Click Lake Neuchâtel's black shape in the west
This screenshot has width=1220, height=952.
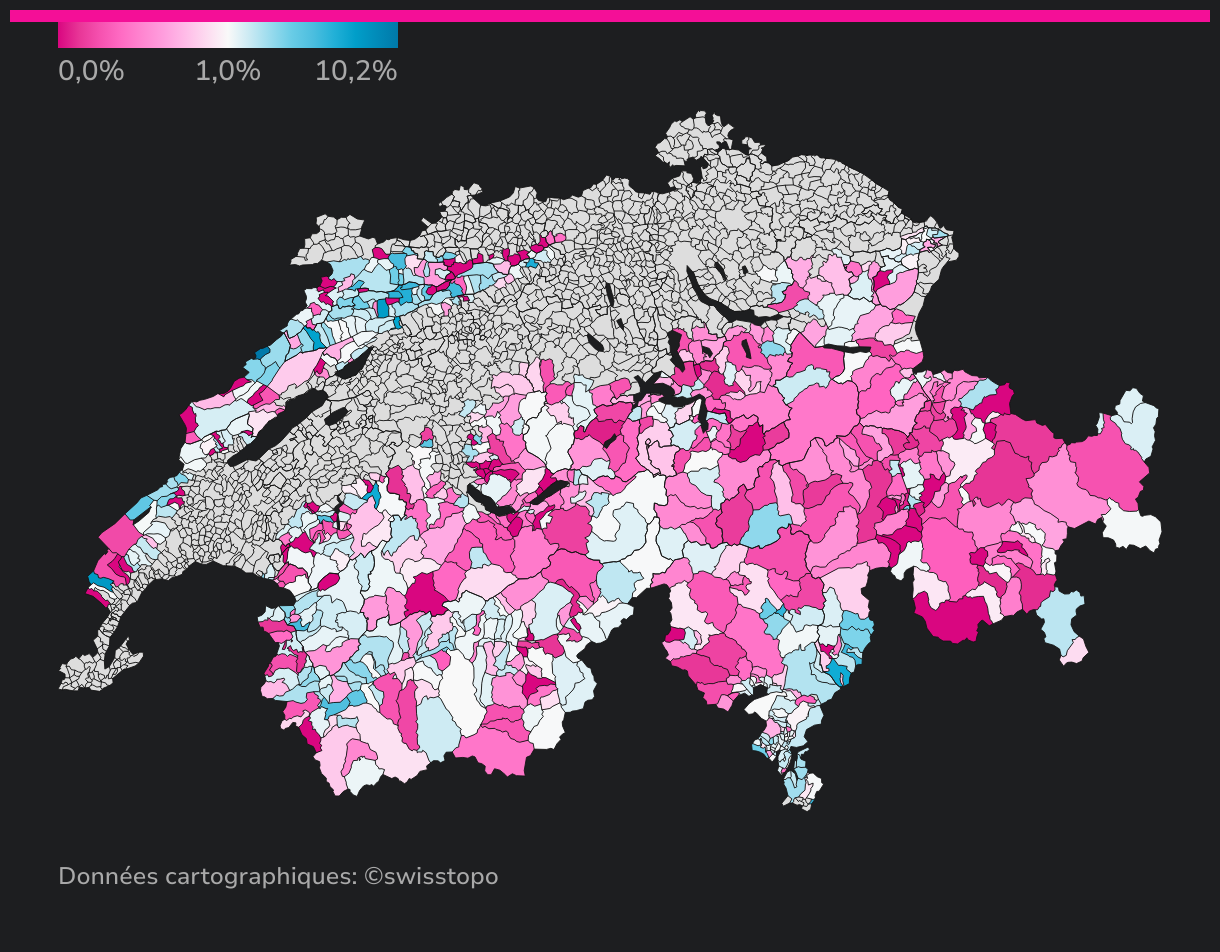[280, 428]
